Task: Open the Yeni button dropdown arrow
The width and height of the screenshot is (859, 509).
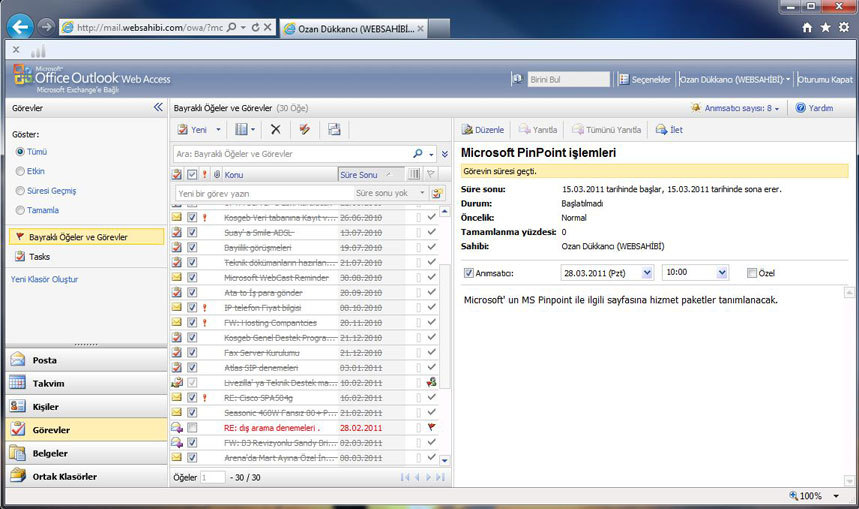Action: point(218,130)
